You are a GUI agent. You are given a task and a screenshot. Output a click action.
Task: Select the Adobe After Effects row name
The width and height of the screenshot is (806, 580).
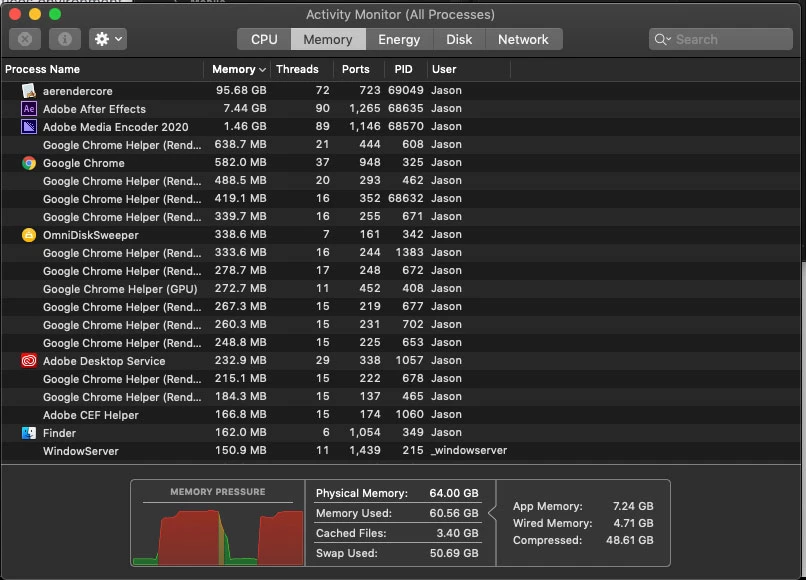click(95, 109)
